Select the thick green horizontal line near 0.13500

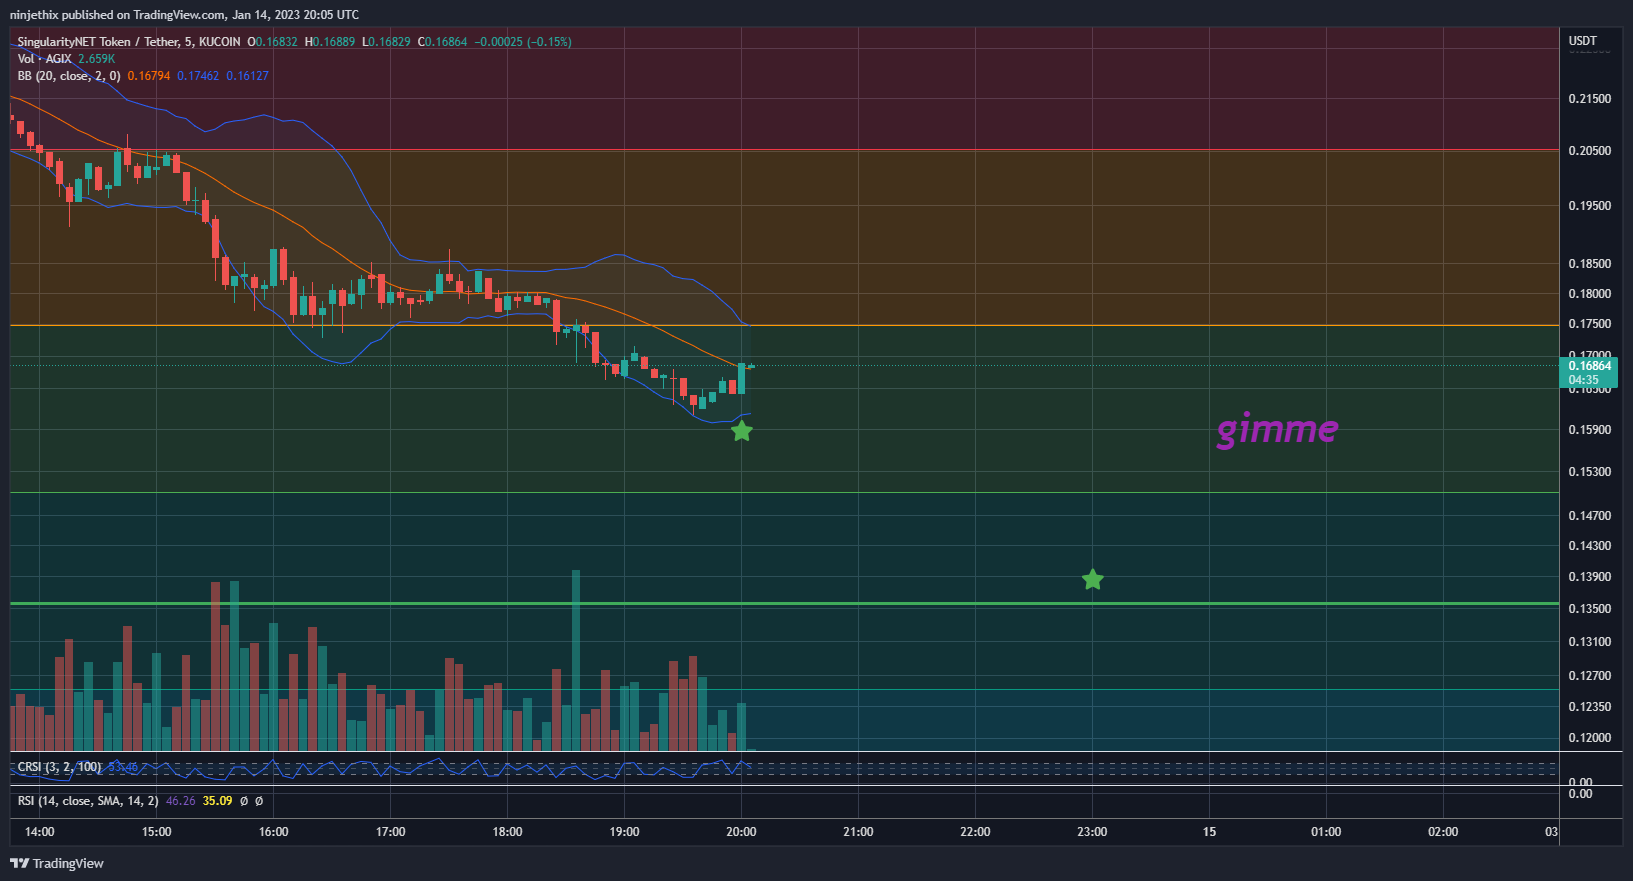[785, 604]
